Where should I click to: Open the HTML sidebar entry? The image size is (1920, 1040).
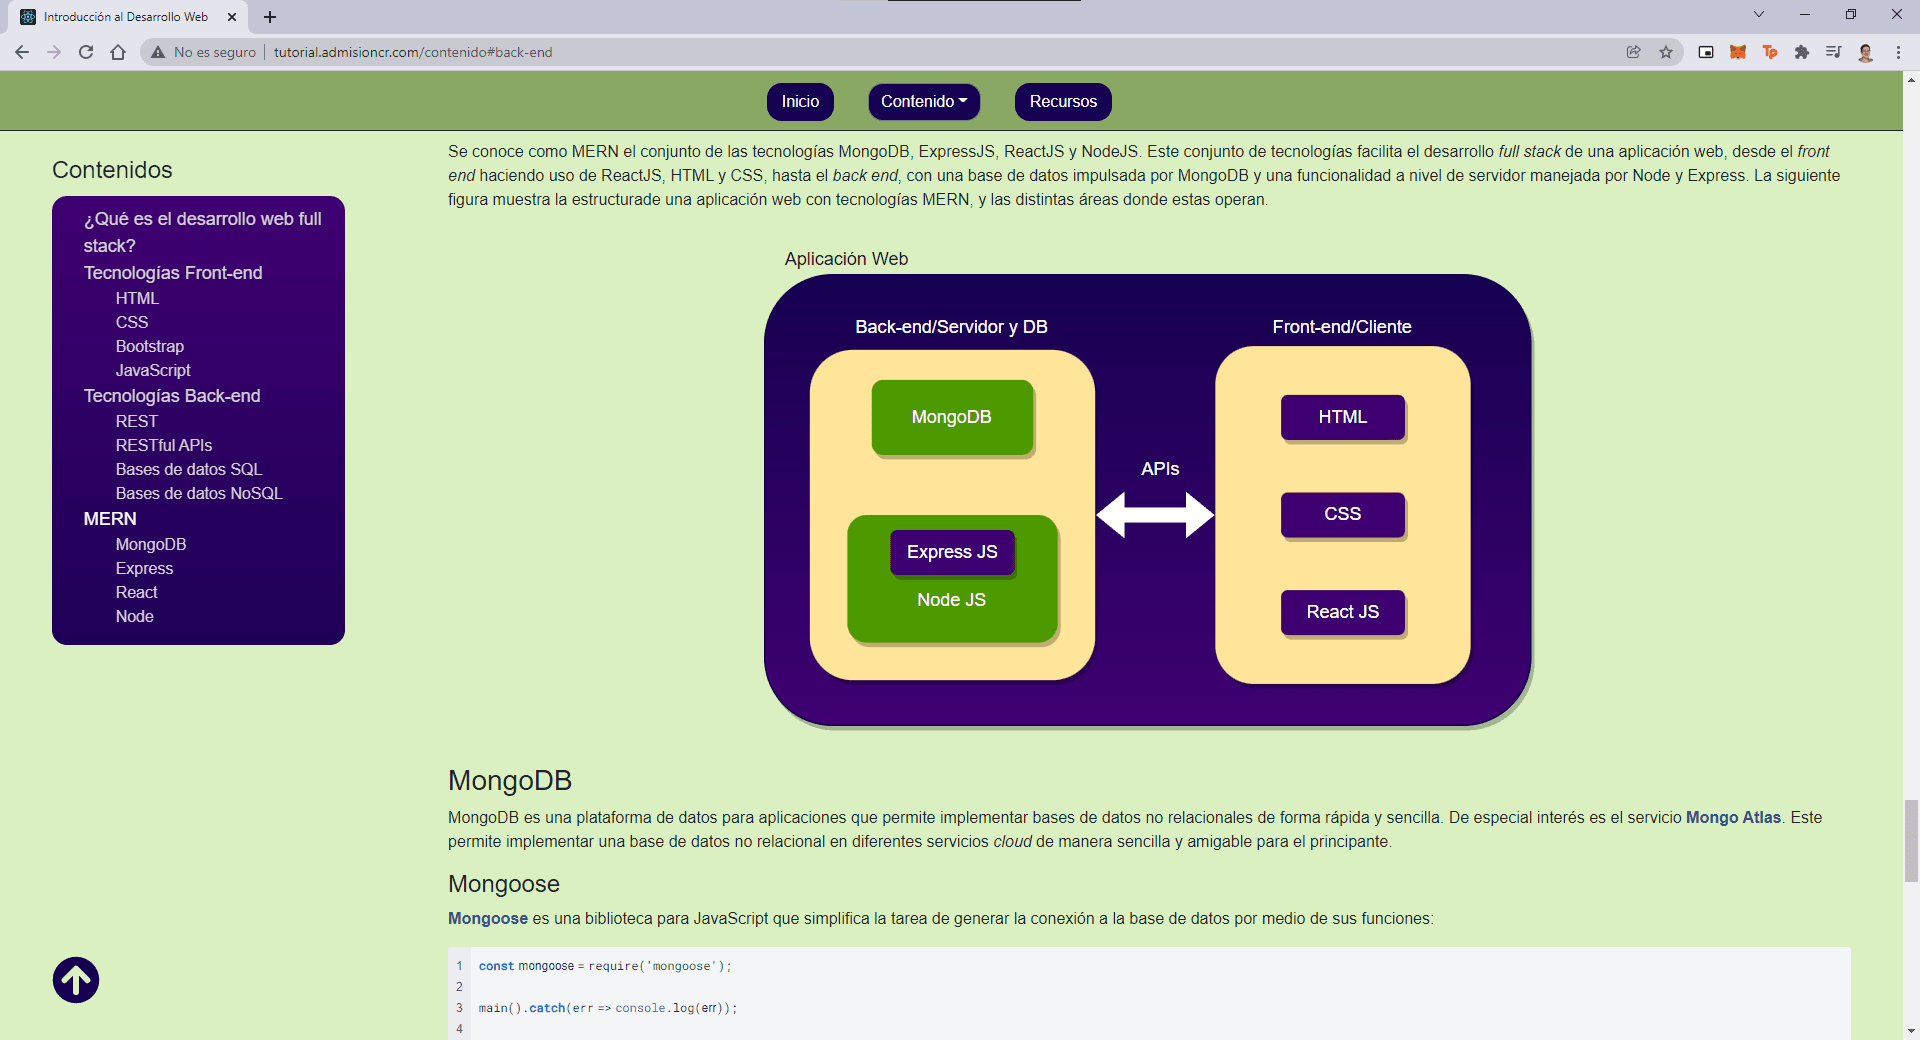(x=137, y=298)
